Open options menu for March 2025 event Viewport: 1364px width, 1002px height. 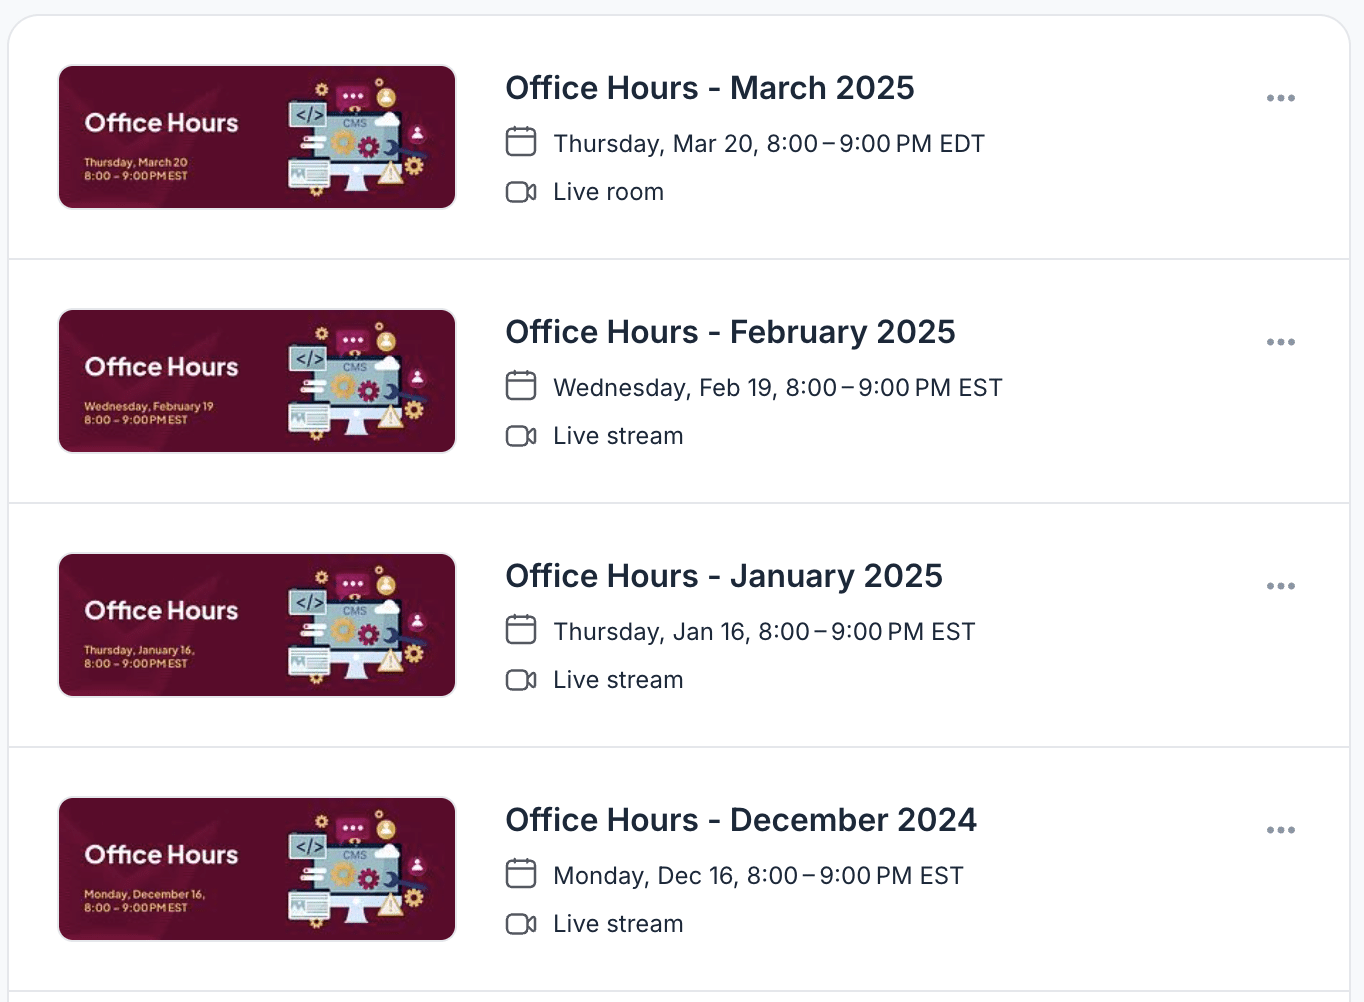click(x=1281, y=98)
